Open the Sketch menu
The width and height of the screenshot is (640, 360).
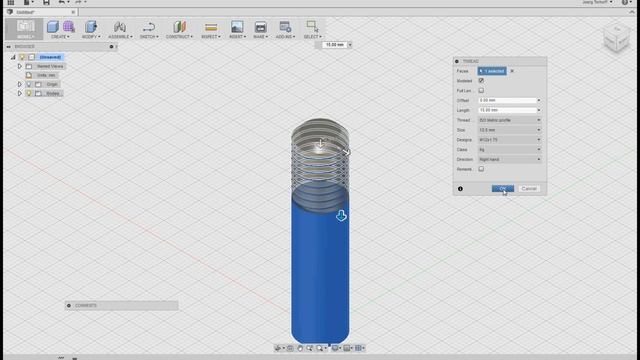click(x=149, y=37)
